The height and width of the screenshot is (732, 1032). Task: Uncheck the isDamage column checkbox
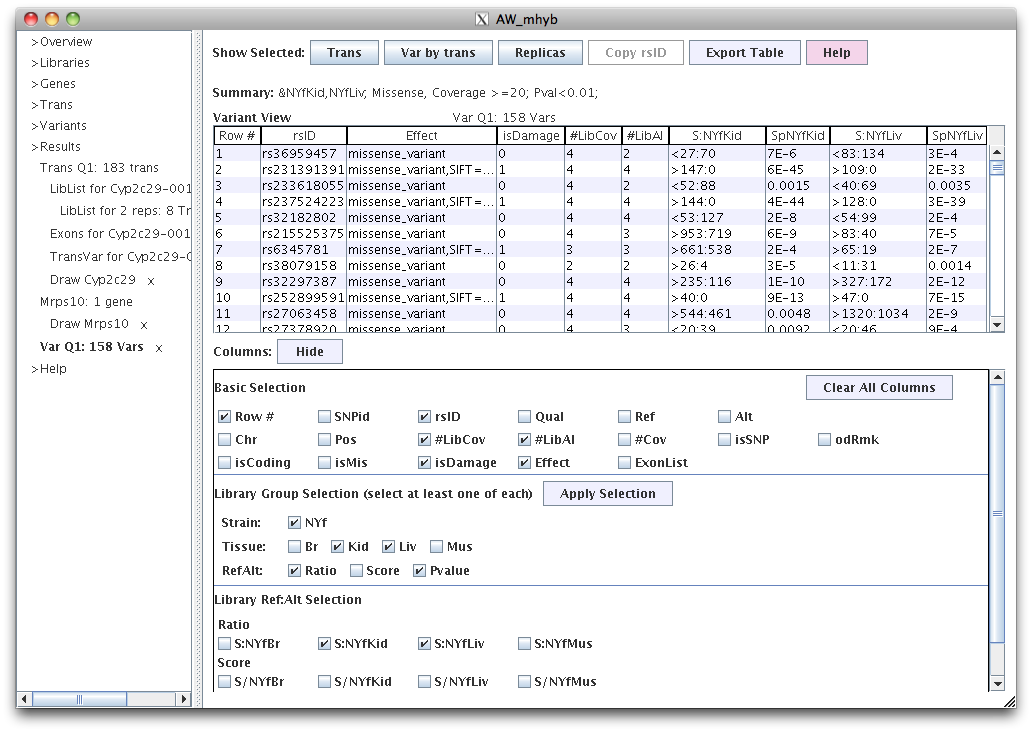click(425, 463)
